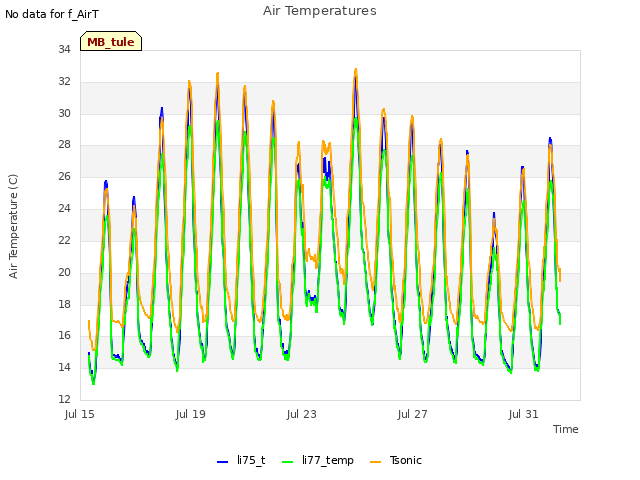
Task: Click the 28 y-axis tick label
Action: (x=64, y=144)
